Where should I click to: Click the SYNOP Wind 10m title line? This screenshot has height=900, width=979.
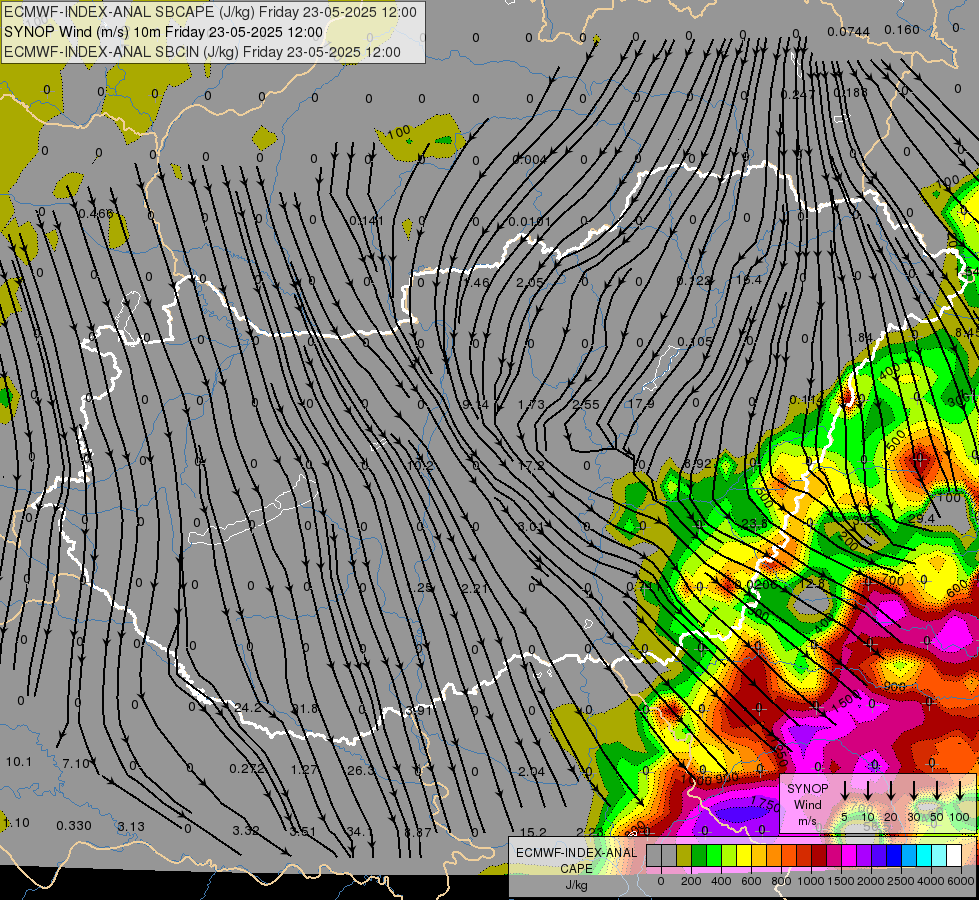(164, 32)
